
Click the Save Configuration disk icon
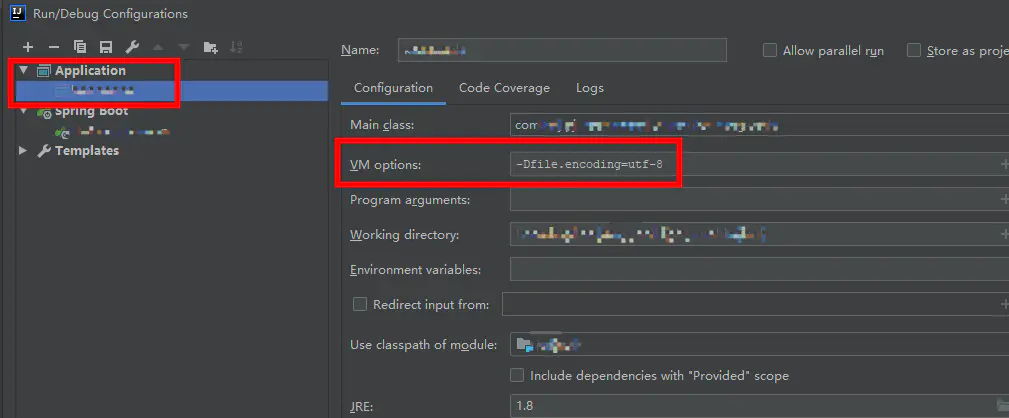point(106,47)
